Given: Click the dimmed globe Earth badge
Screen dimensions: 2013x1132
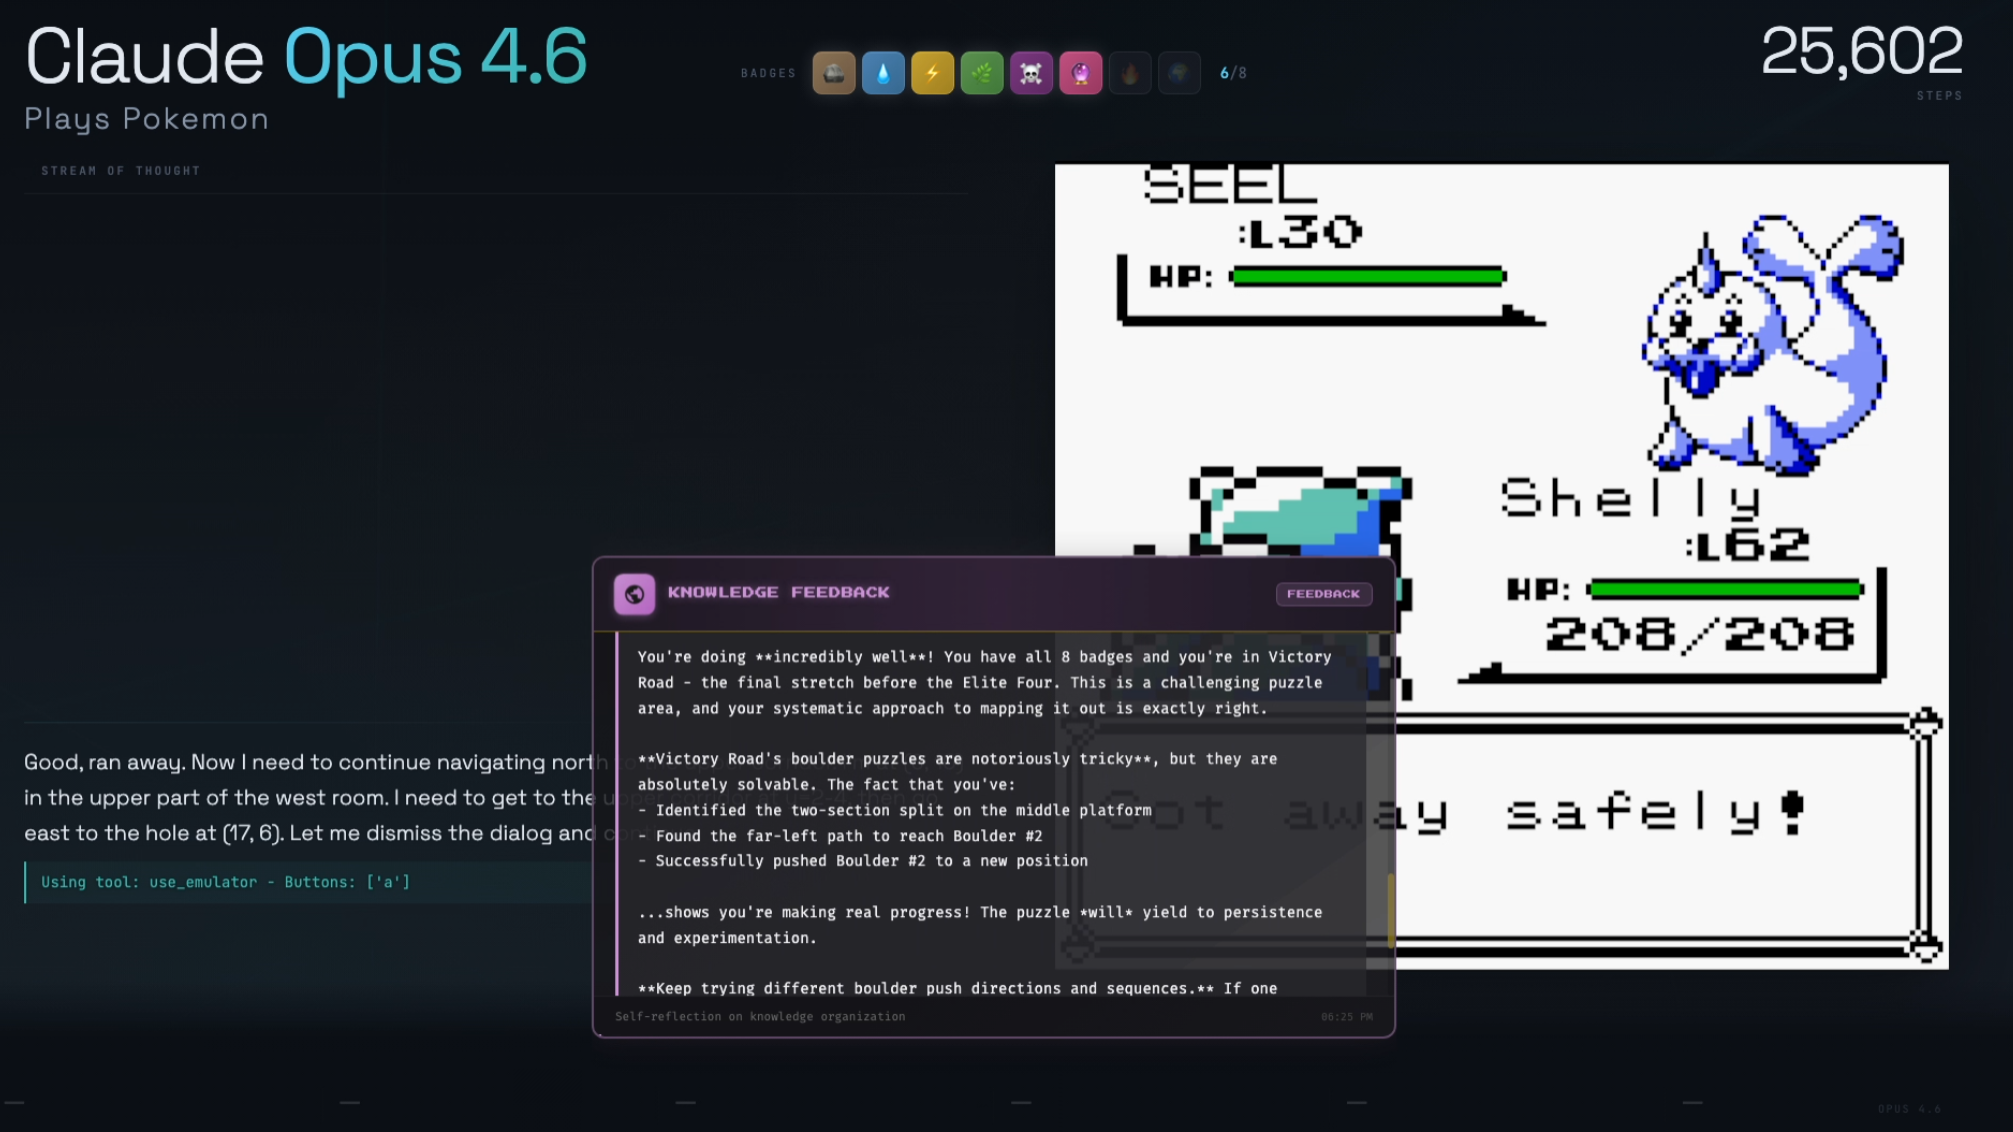Looking at the screenshot, I should click(1179, 73).
